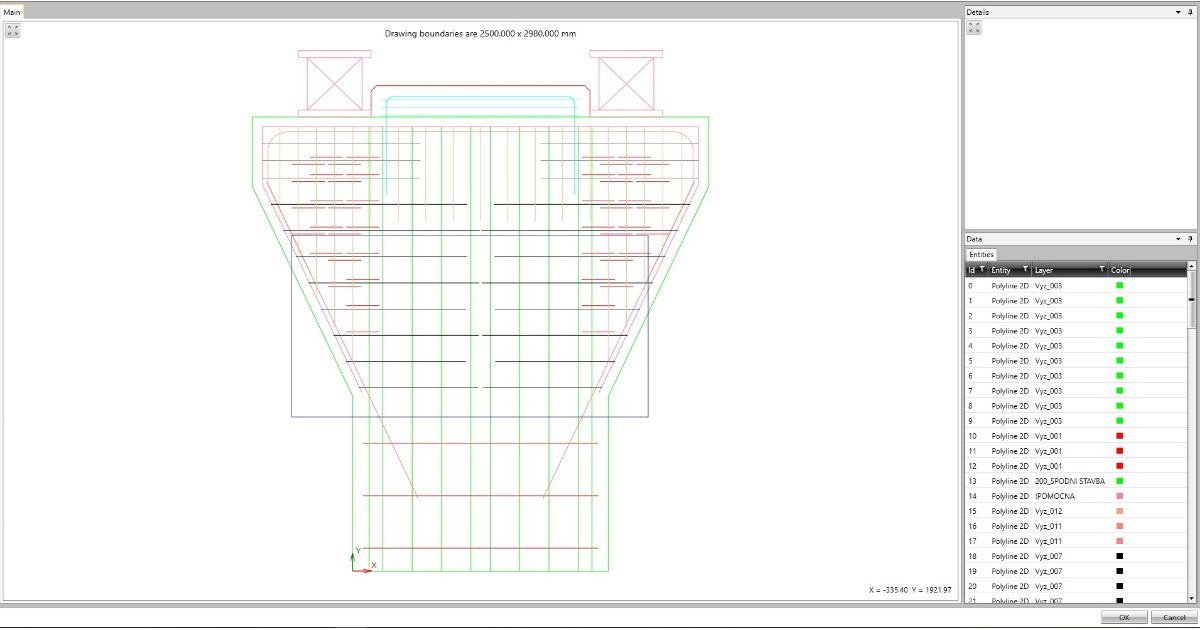
Task: Select the Entities tab
Action: tap(981, 255)
